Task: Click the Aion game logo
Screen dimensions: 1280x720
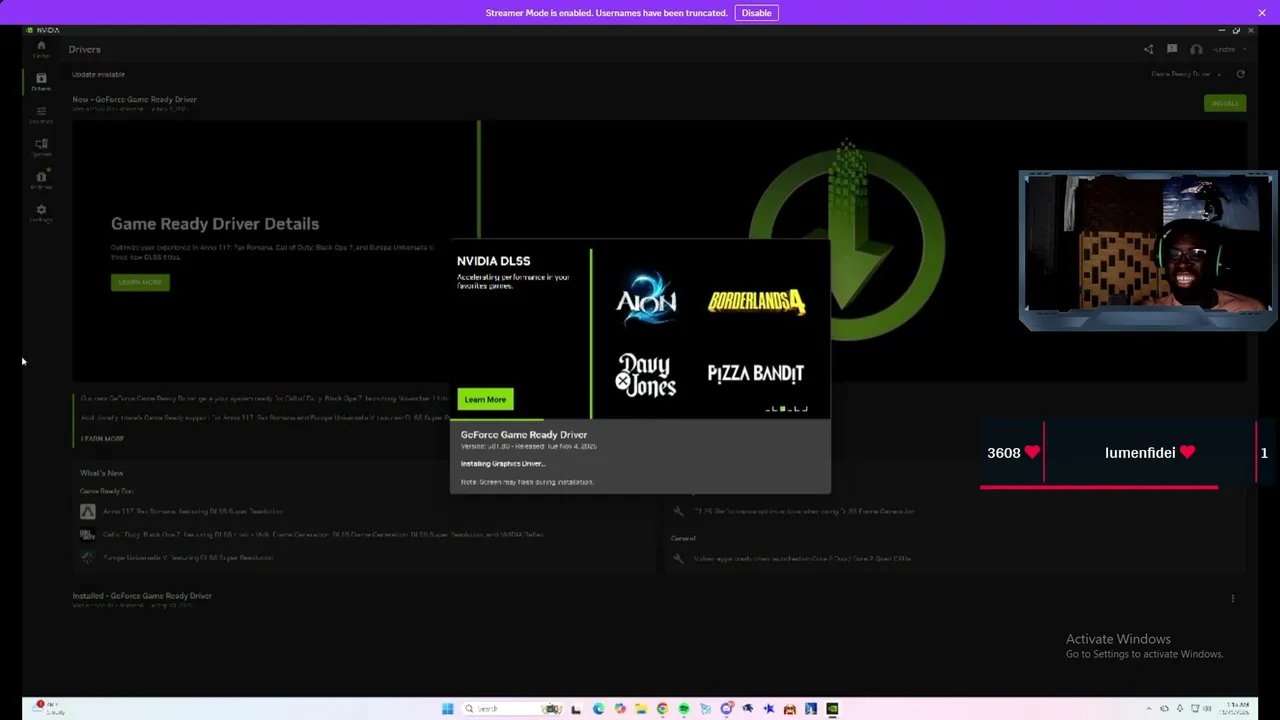Action: tap(646, 297)
